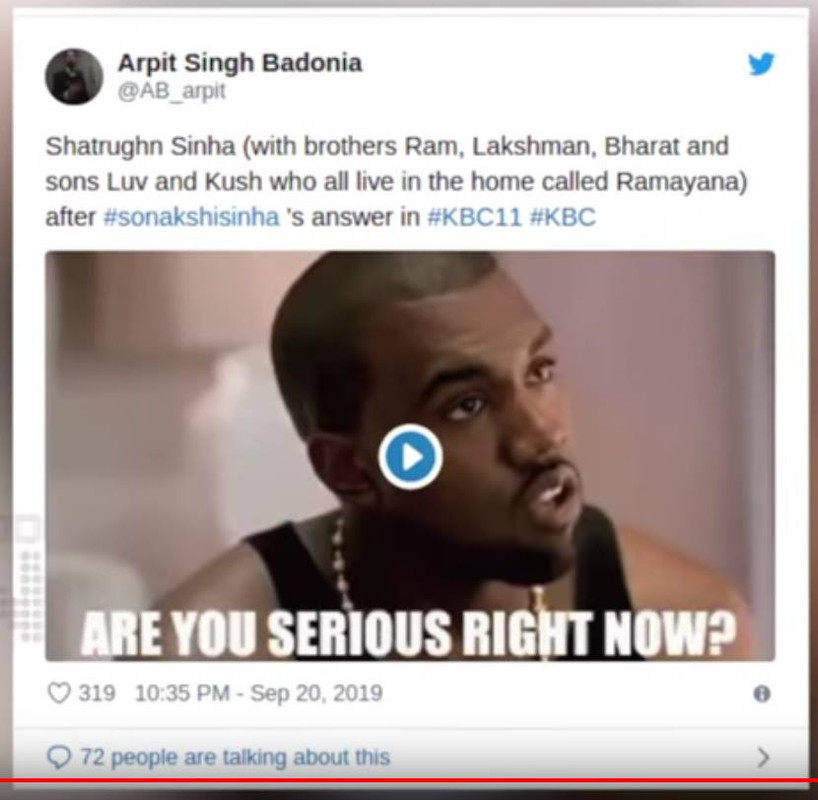818x800 pixels.
Task: Open the #sonakshisinha hashtag
Action: pyautogui.click(x=191, y=217)
